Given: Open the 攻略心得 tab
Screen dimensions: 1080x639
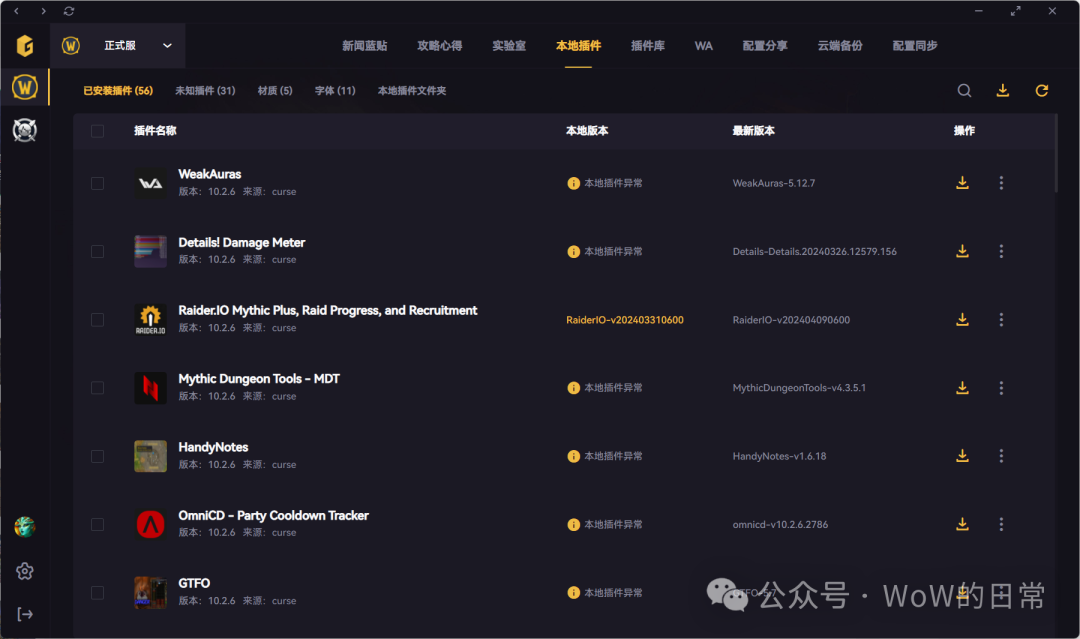Looking at the screenshot, I should [x=439, y=45].
